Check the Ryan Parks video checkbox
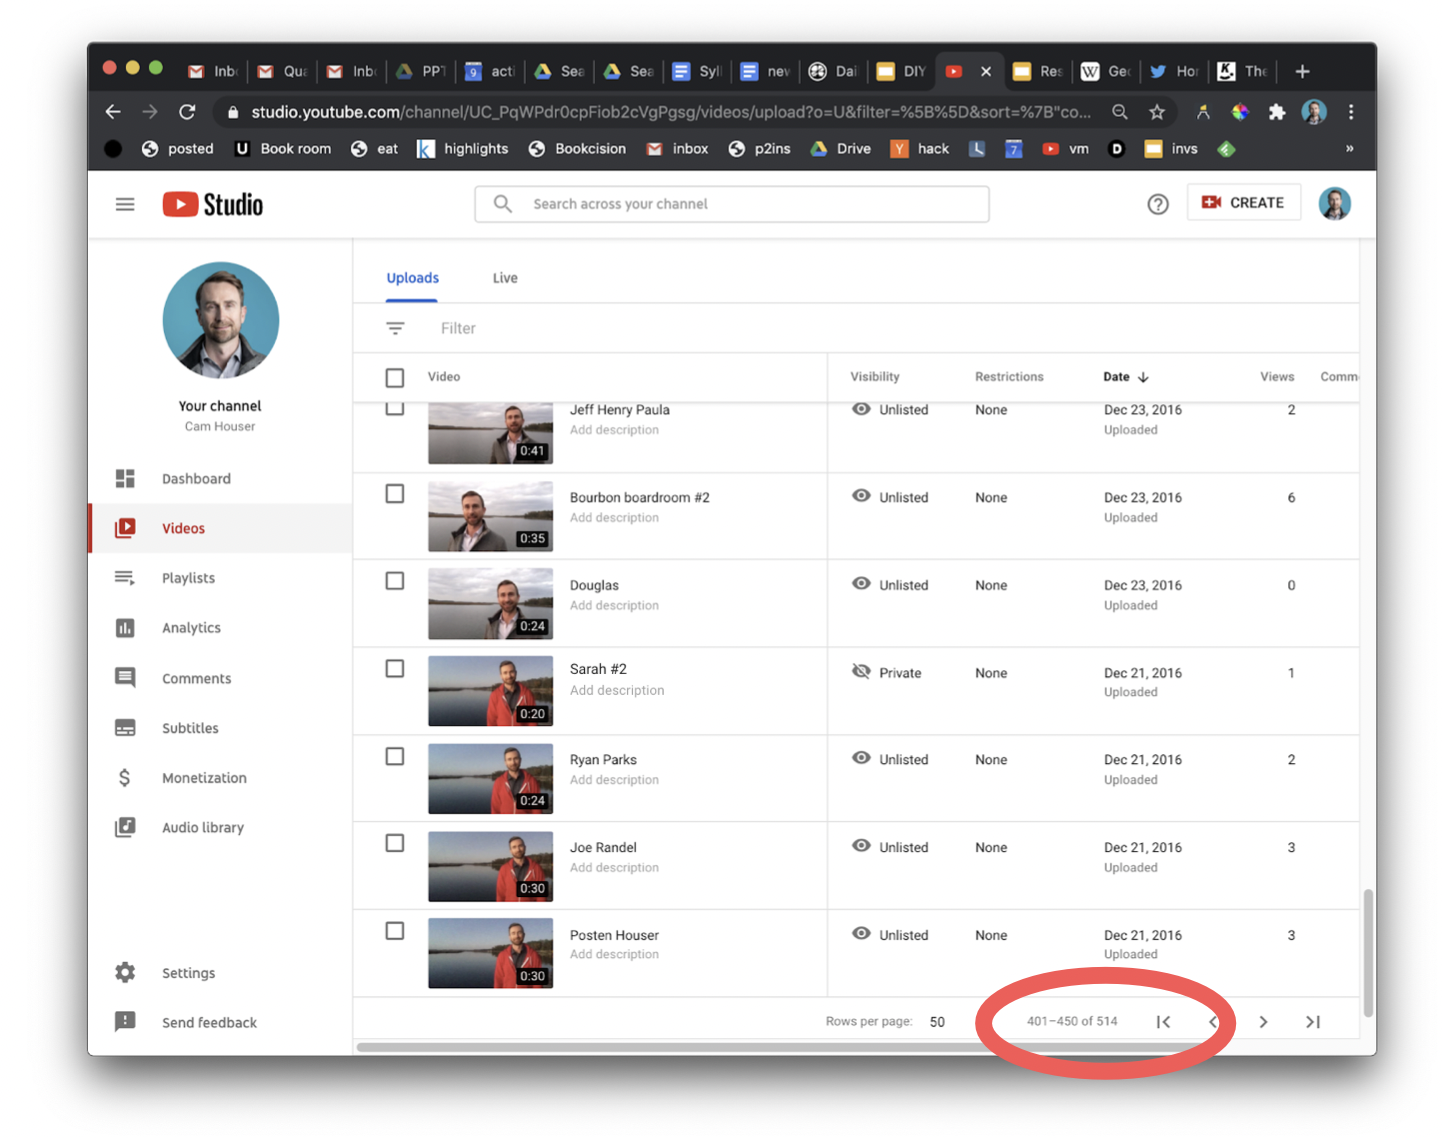 click(x=395, y=756)
